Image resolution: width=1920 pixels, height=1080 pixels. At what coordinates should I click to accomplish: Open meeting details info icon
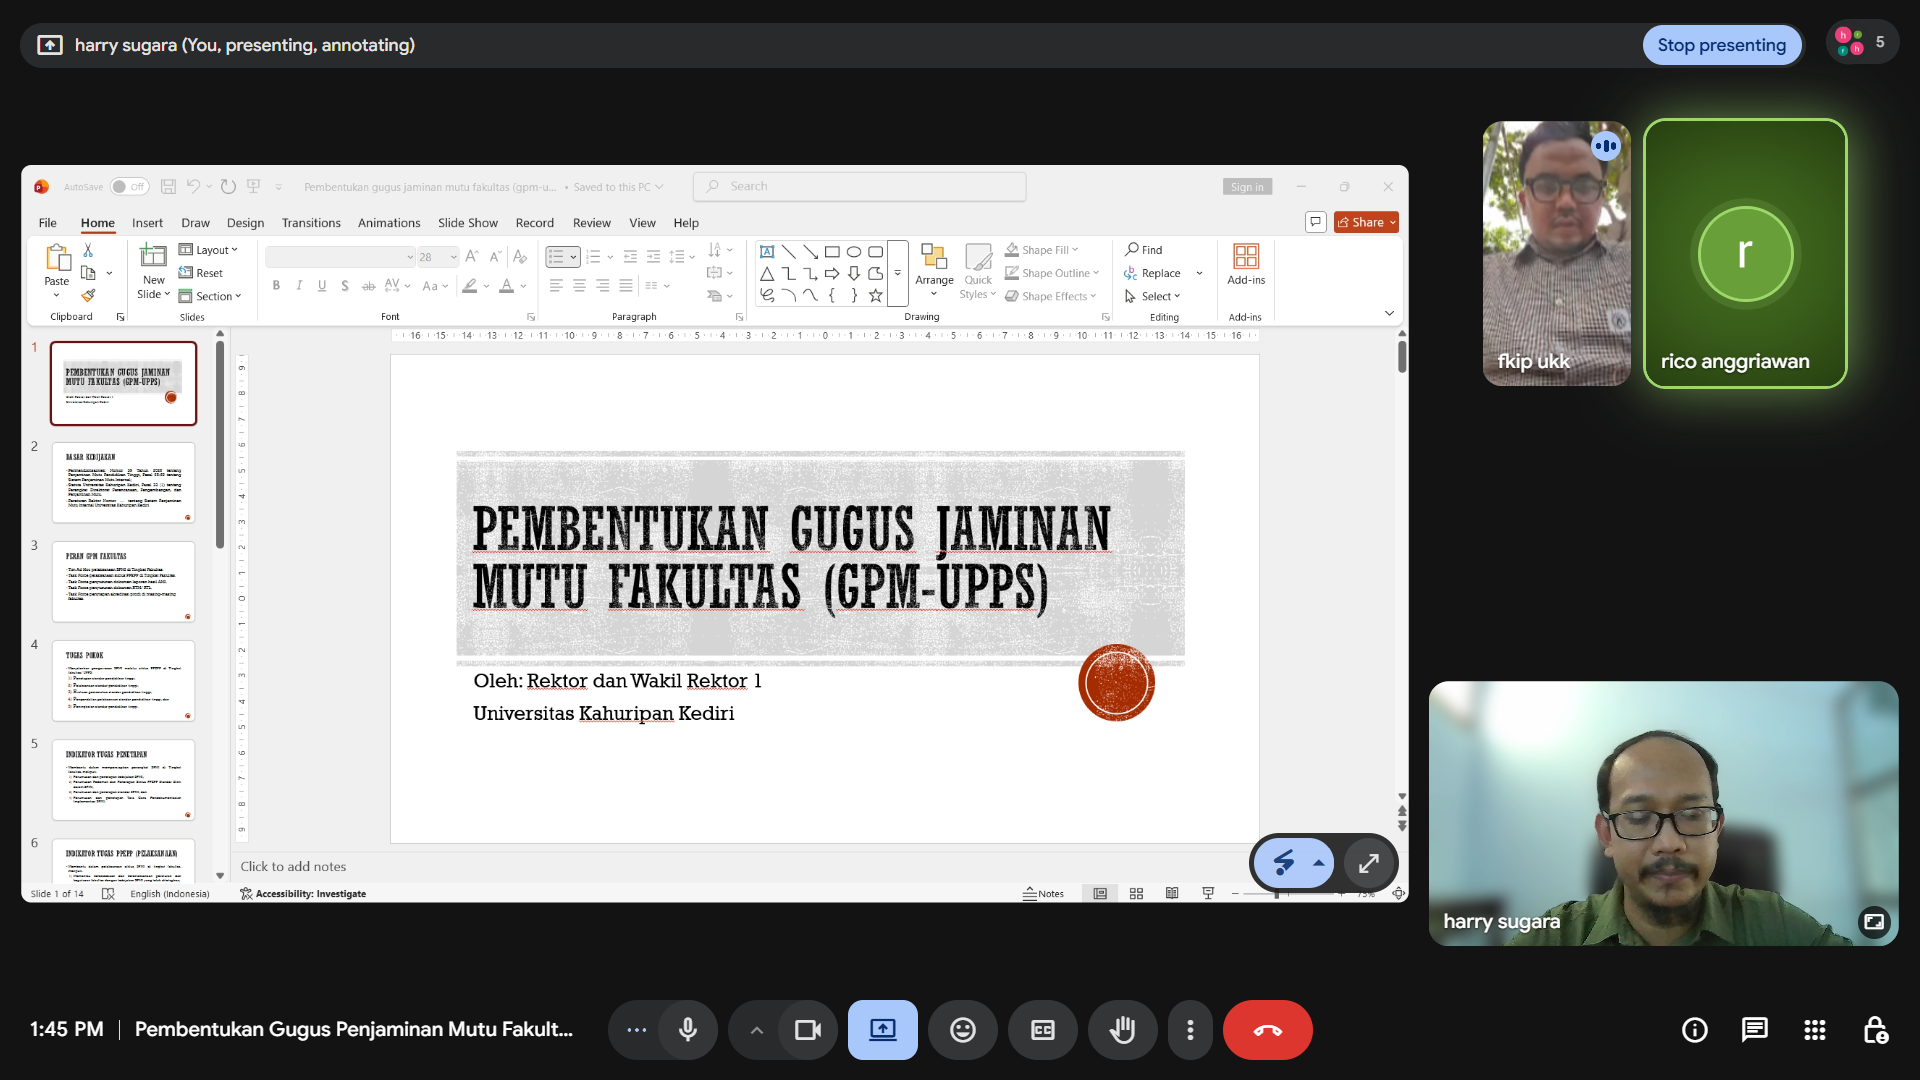point(1694,1030)
